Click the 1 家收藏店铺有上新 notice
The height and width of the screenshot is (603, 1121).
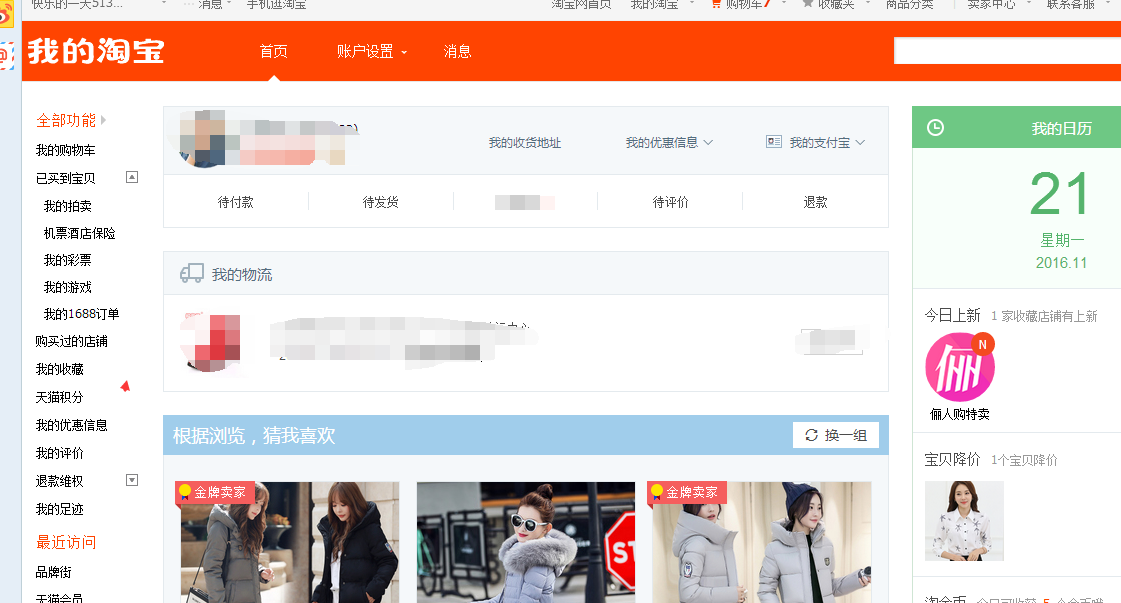(1044, 316)
